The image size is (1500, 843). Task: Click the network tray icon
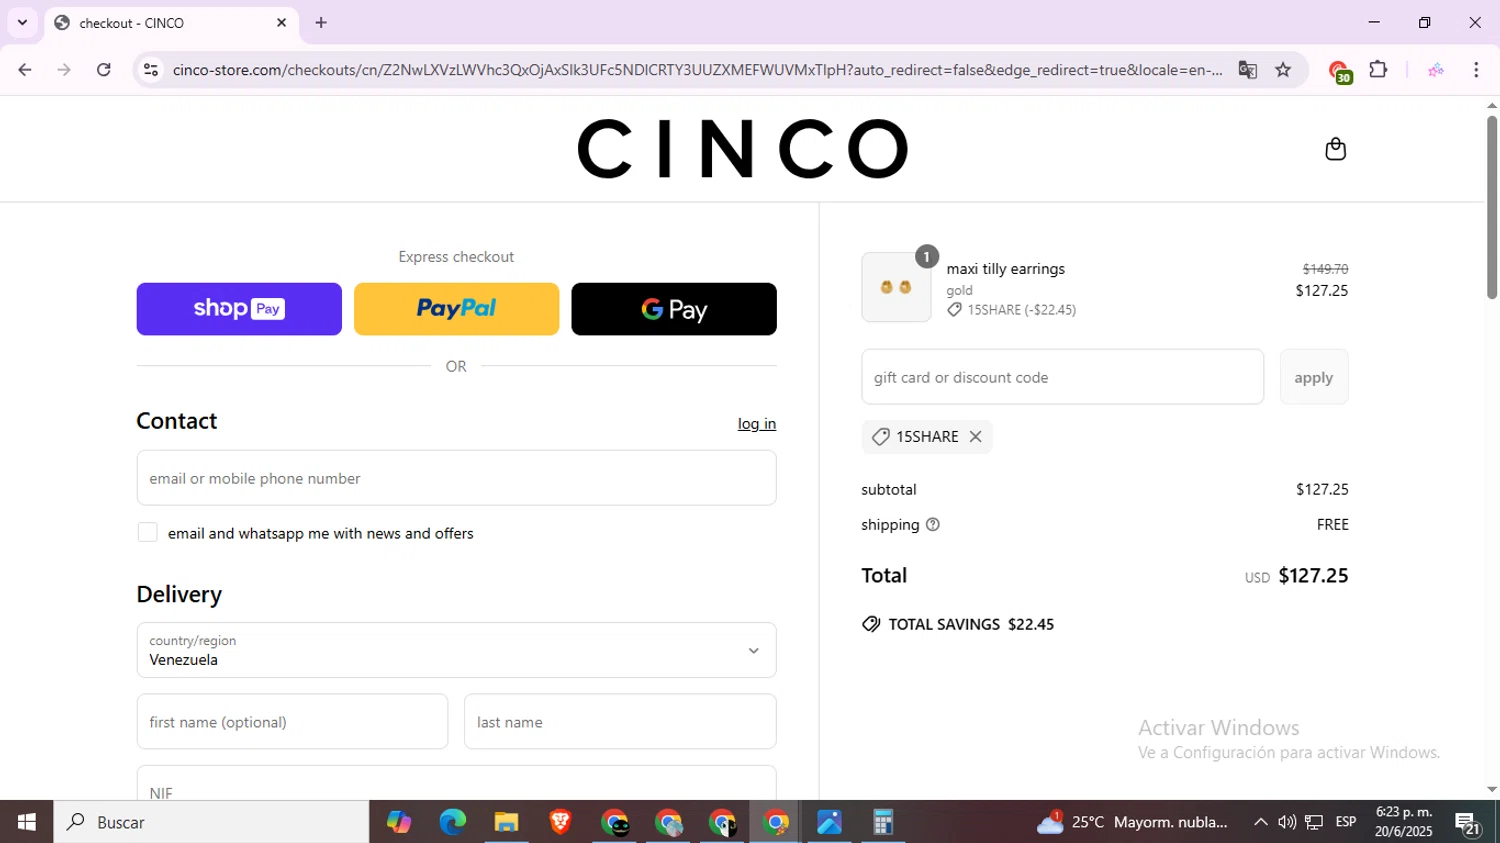pyautogui.click(x=1314, y=822)
